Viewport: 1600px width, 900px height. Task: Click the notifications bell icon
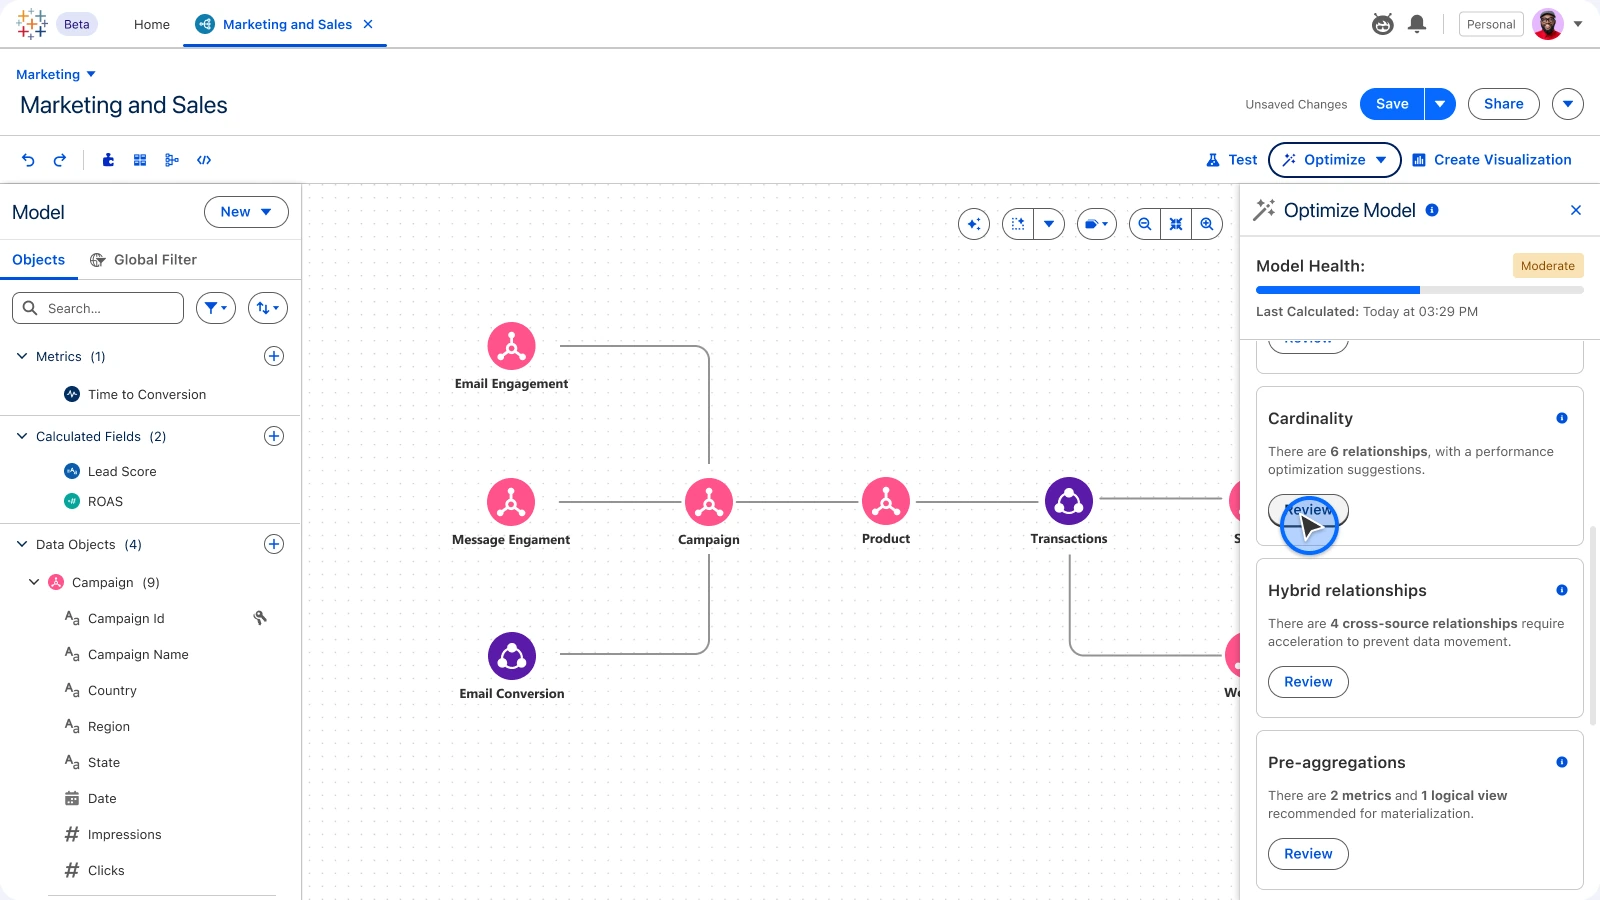(x=1417, y=24)
